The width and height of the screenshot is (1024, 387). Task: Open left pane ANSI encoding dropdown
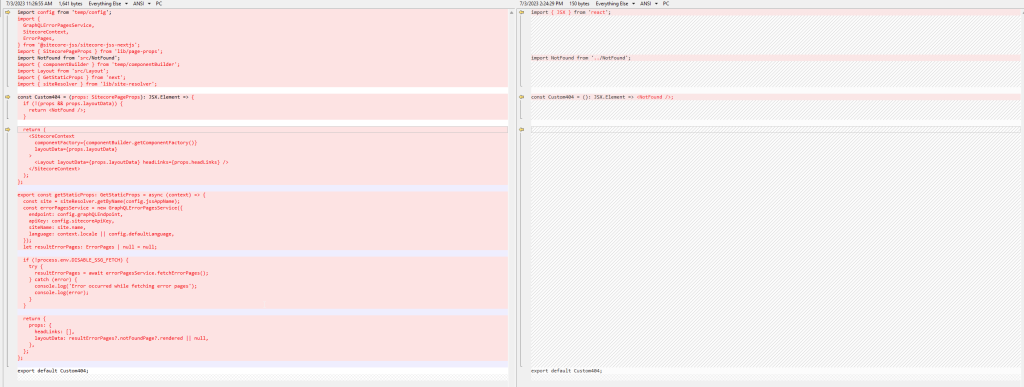[x=142, y=3]
